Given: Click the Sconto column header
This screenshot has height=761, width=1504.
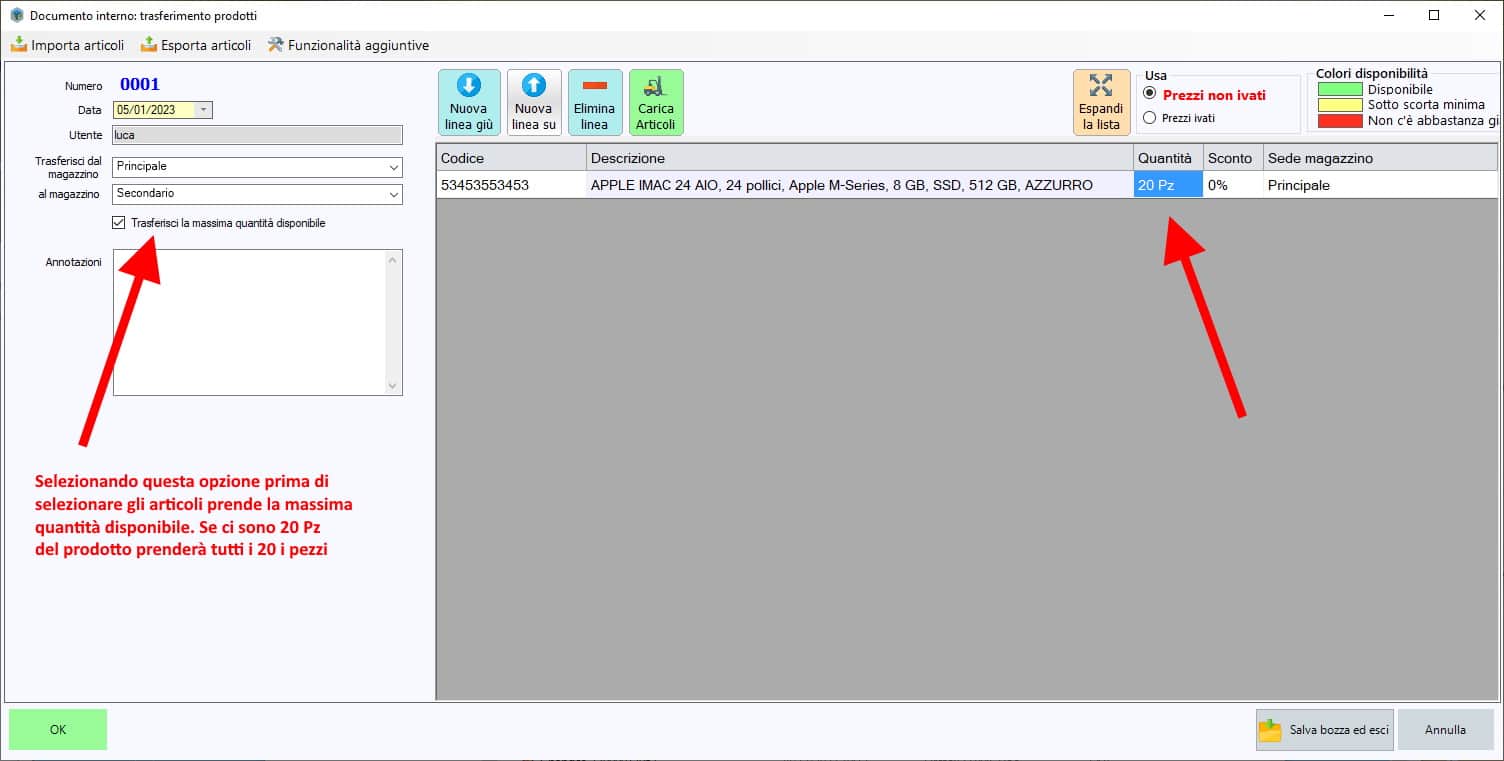Looking at the screenshot, I should [1233, 158].
